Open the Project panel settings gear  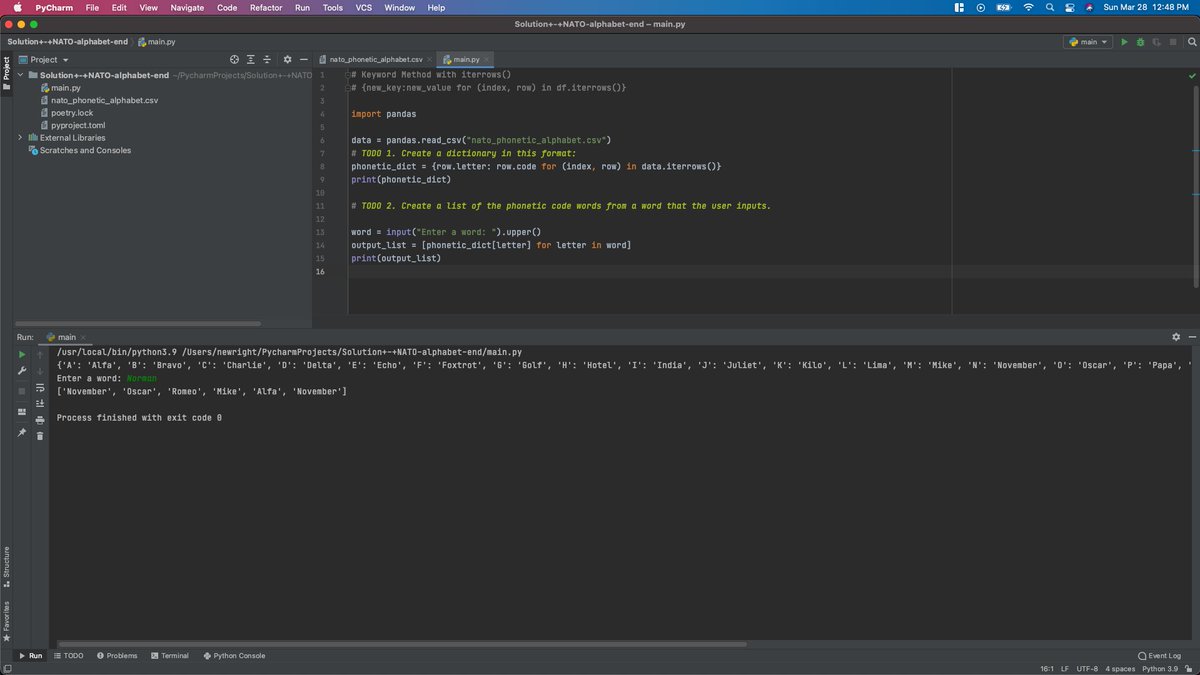tap(287, 59)
